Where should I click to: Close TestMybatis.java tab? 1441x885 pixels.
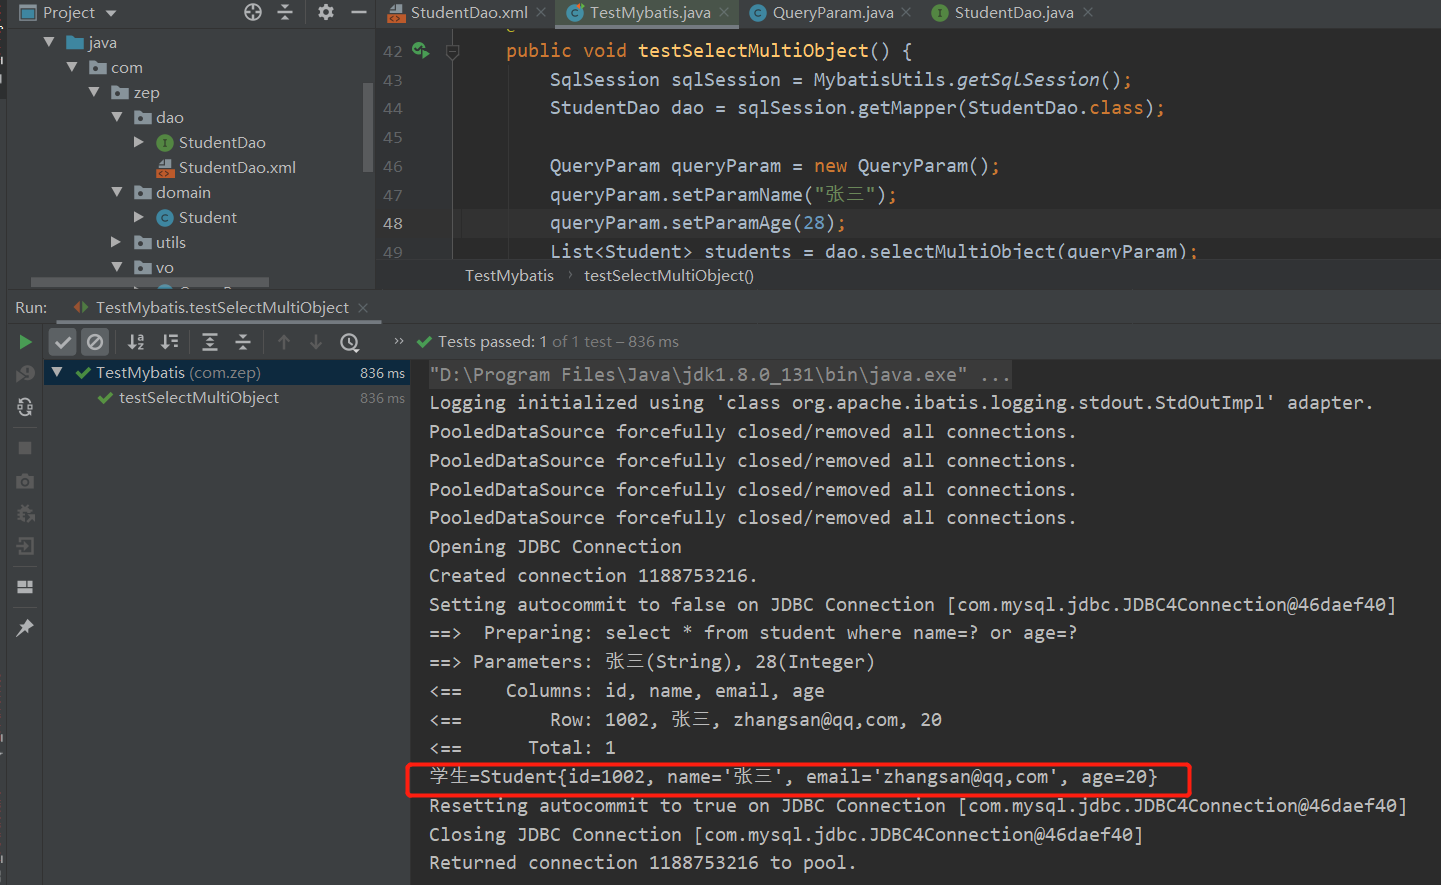(x=725, y=12)
